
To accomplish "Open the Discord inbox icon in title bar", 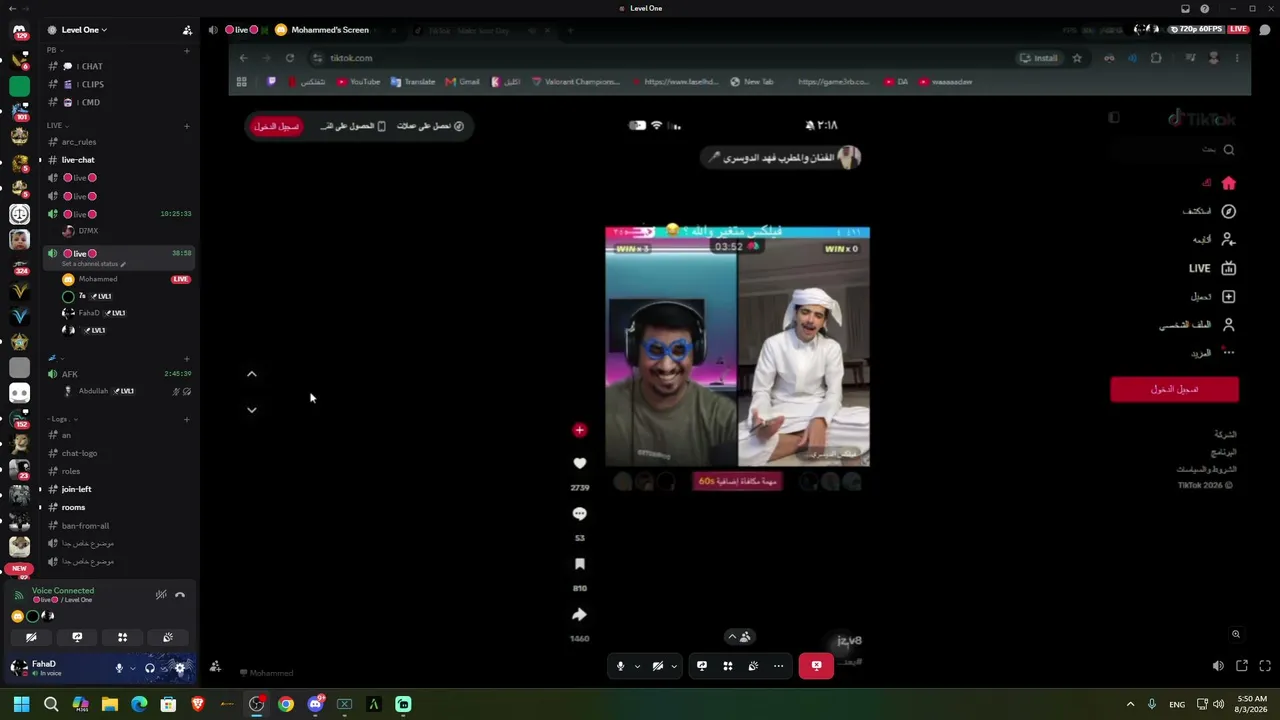I will 1185,9.
